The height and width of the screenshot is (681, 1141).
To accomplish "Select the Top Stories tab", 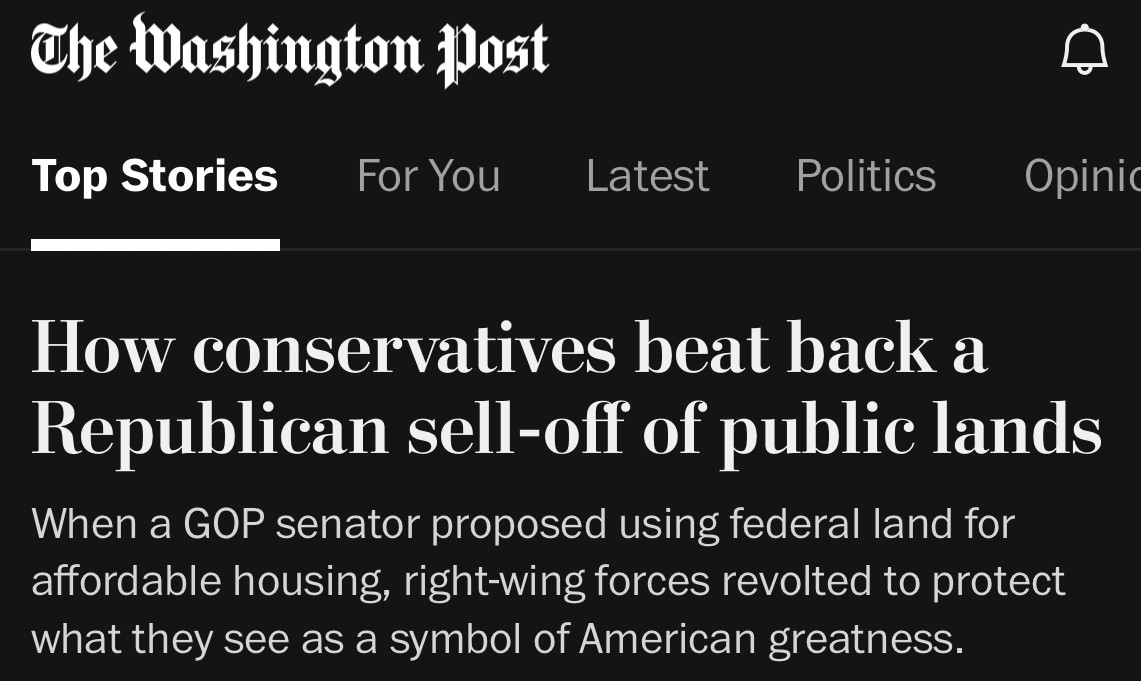I will 155,176.
